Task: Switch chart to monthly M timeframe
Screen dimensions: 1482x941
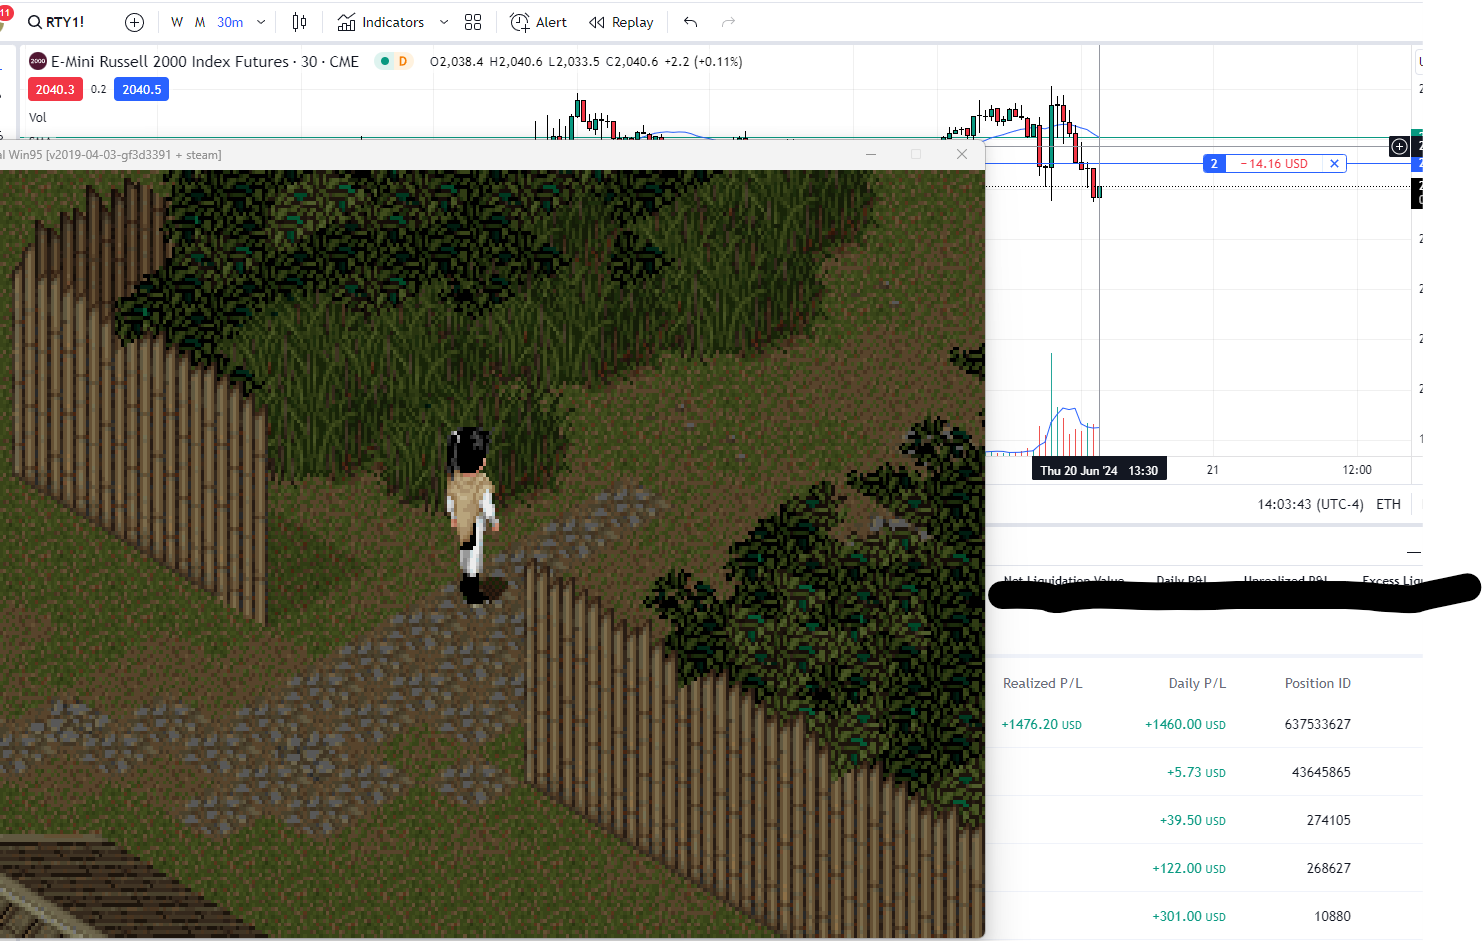Action: pos(200,22)
